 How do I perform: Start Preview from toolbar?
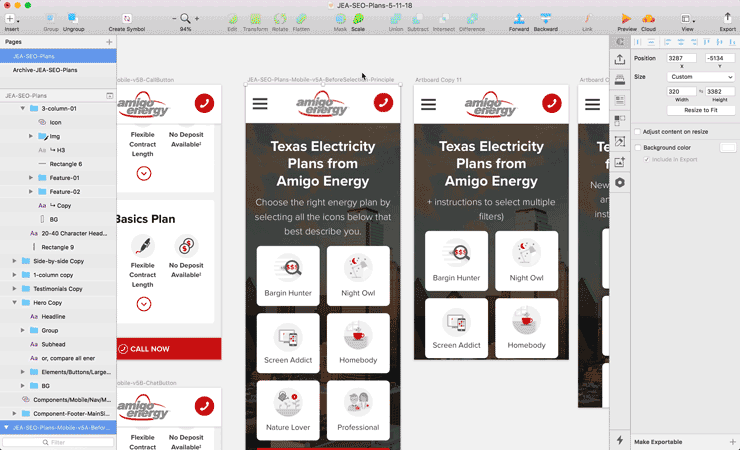(626, 19)
